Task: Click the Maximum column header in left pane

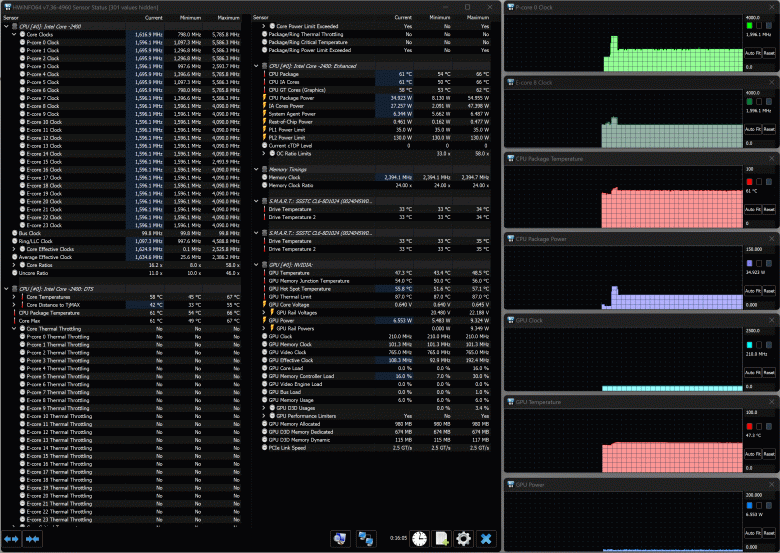Action: (x=228, y=18)
